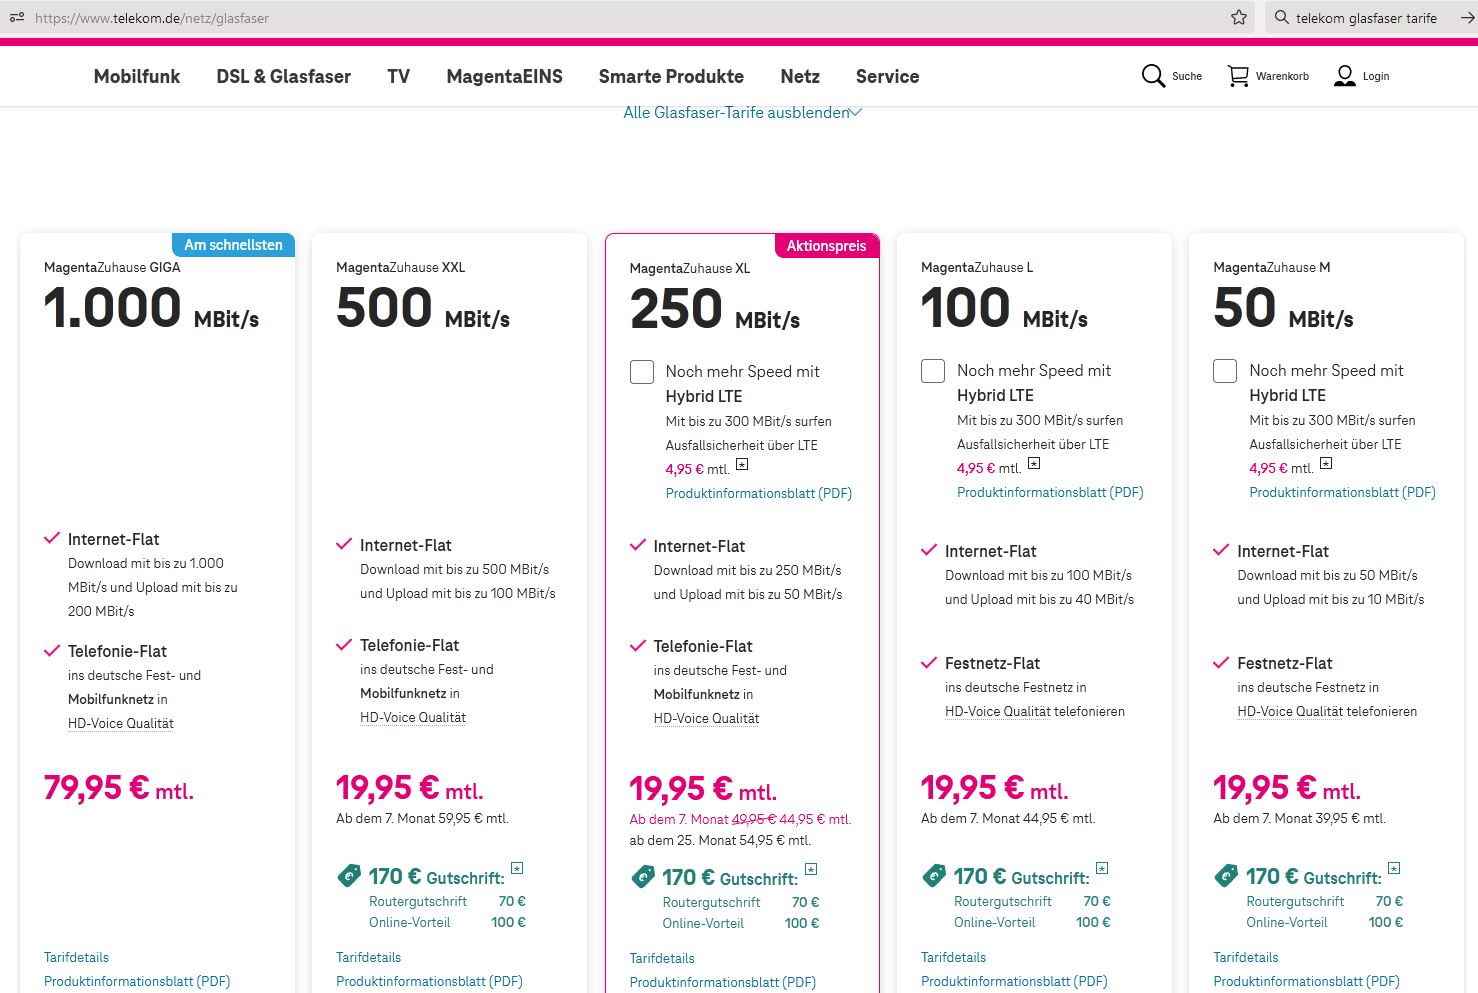Open the Smarte Produkte menu
This screenshot has width=1478, height=993.
[671, 76]
